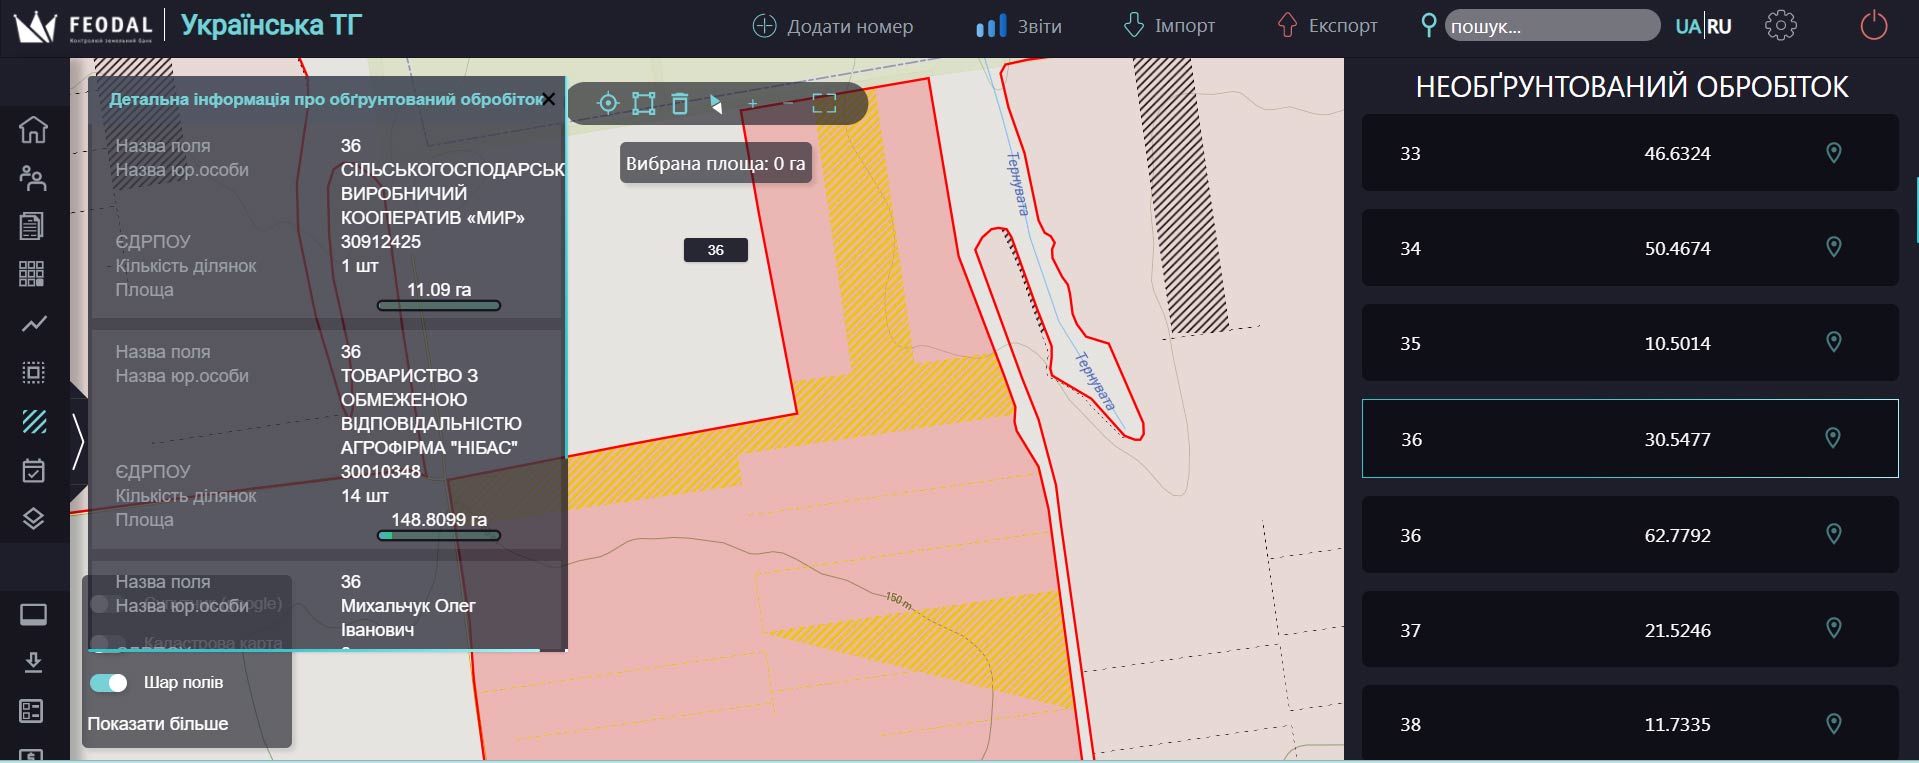The height and width of the screenshot is (763, 1919).
Task: Open the calendar check icon in sidebar
Action: pos(33,470)
